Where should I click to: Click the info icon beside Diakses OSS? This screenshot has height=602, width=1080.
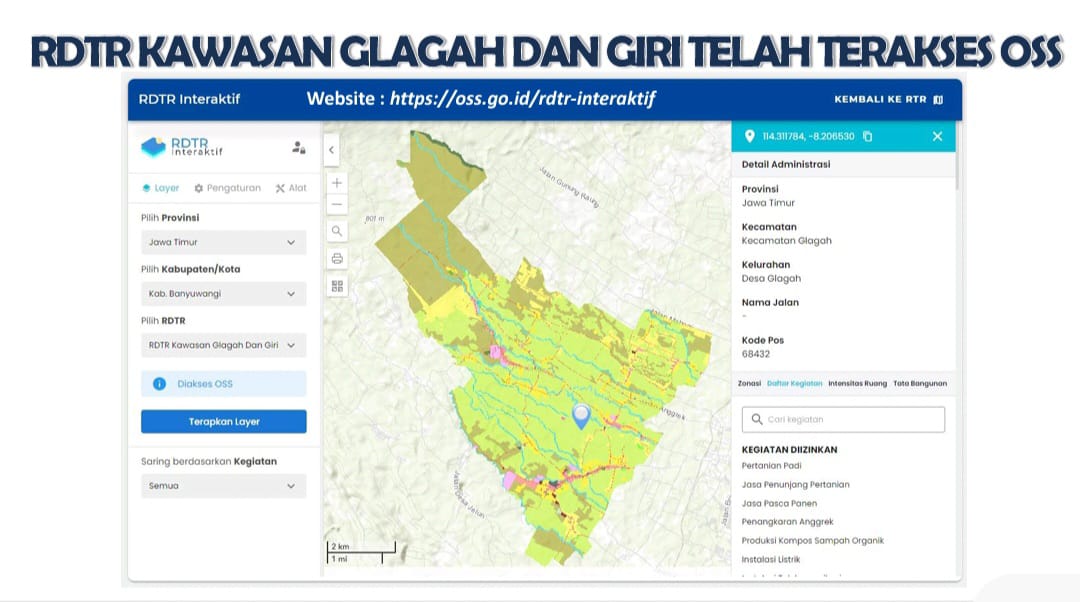pos(159,384)
